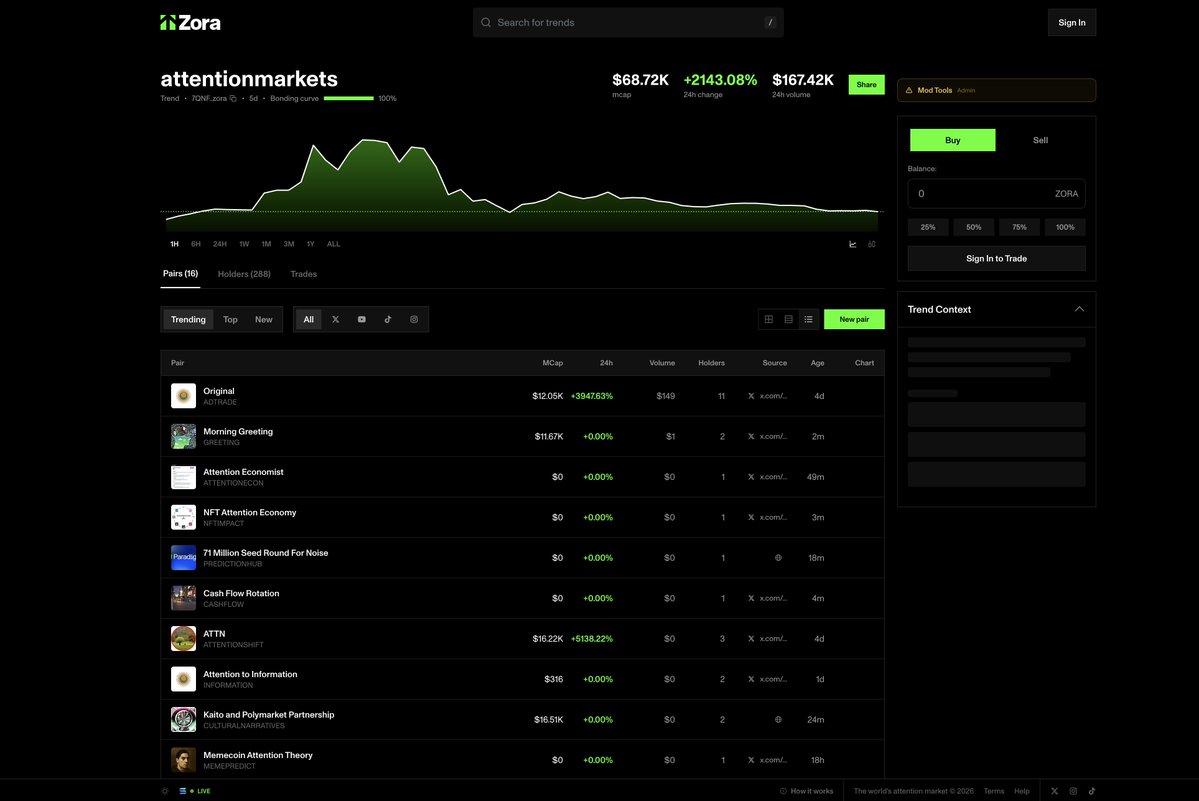Open the x.com source for Original

click(x=767, y=396)
